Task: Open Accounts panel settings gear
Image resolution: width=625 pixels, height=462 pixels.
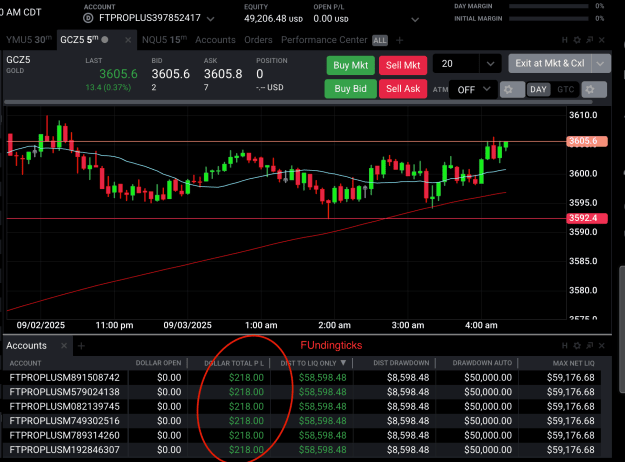Action: pyautogui.click(x=577, y=346)
